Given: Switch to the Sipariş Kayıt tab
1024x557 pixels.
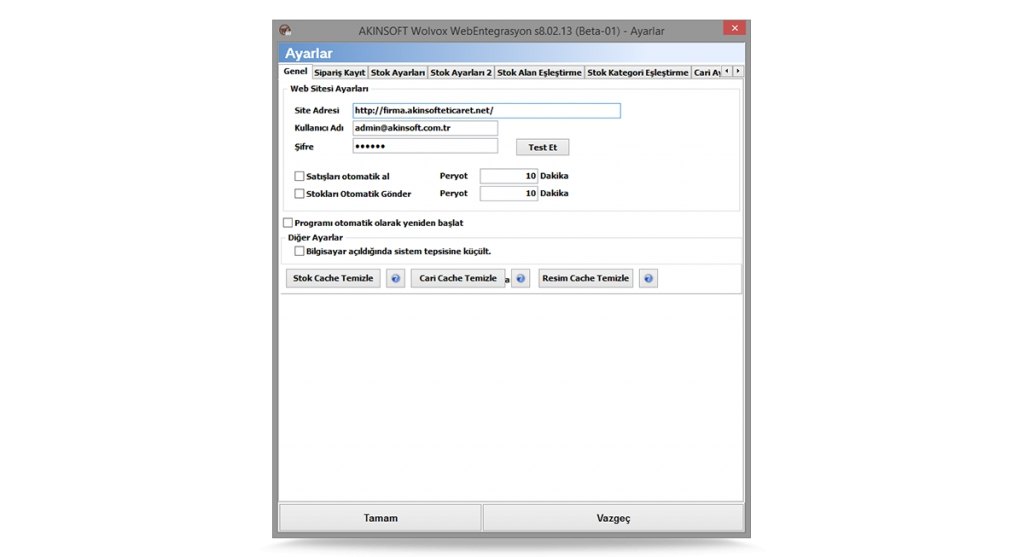Looking at the screenshot, I should pos(340,72).
